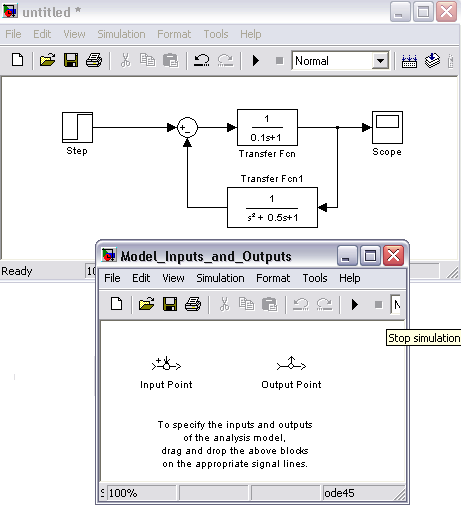
Task: Select the Step block
Action: click(77, 127)
